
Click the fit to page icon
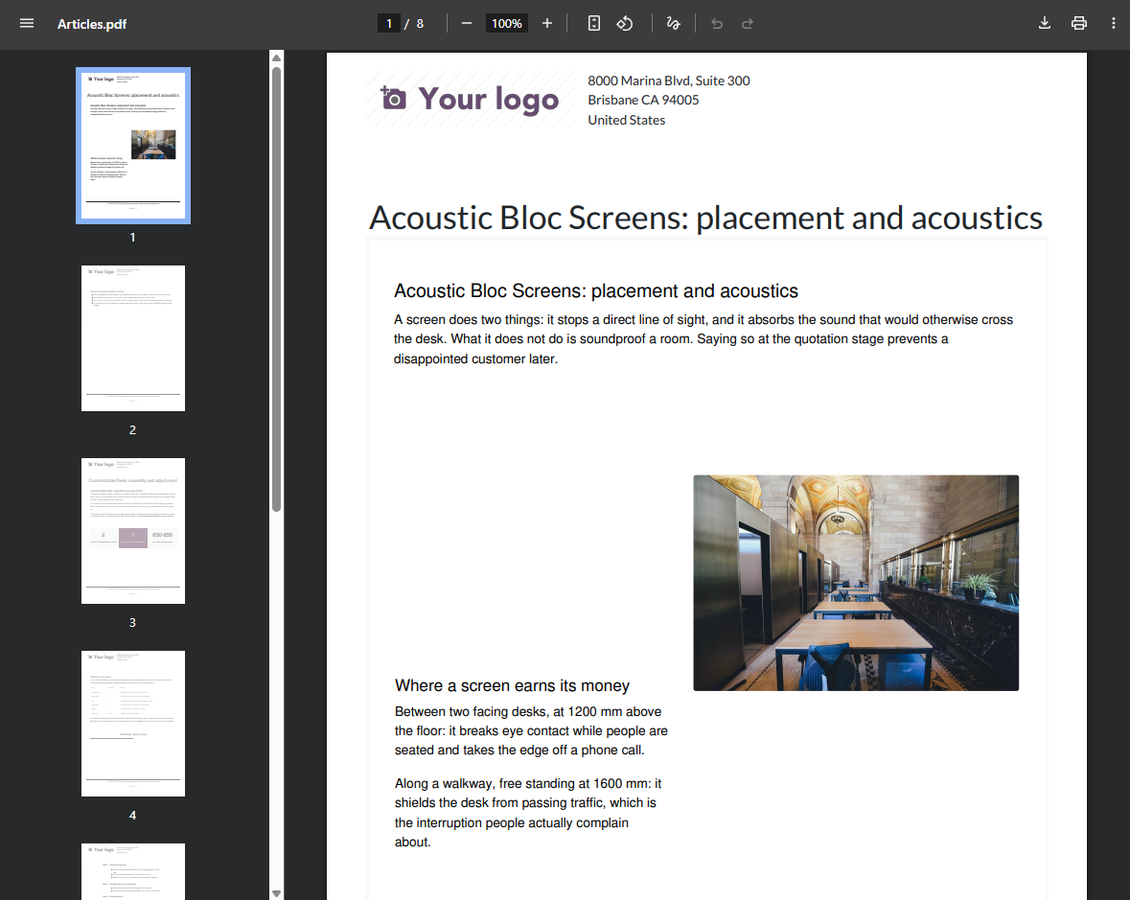coord(594,24)
